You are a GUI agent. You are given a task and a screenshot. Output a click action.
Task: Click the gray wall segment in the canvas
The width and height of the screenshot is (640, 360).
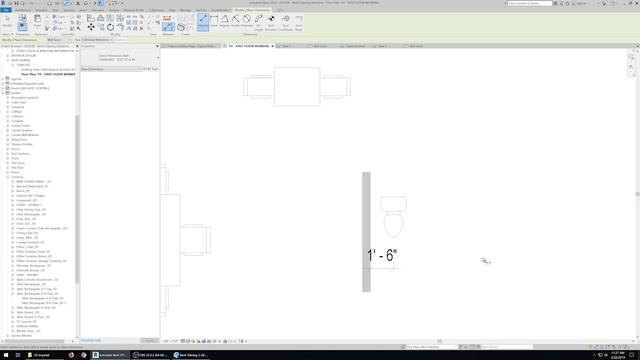click(x=366, y=232)
